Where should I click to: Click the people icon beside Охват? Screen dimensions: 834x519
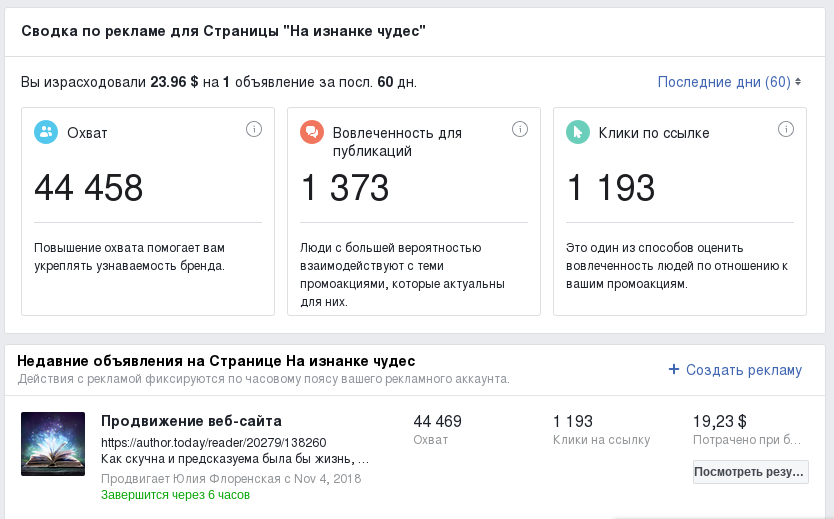pos(46,132)
